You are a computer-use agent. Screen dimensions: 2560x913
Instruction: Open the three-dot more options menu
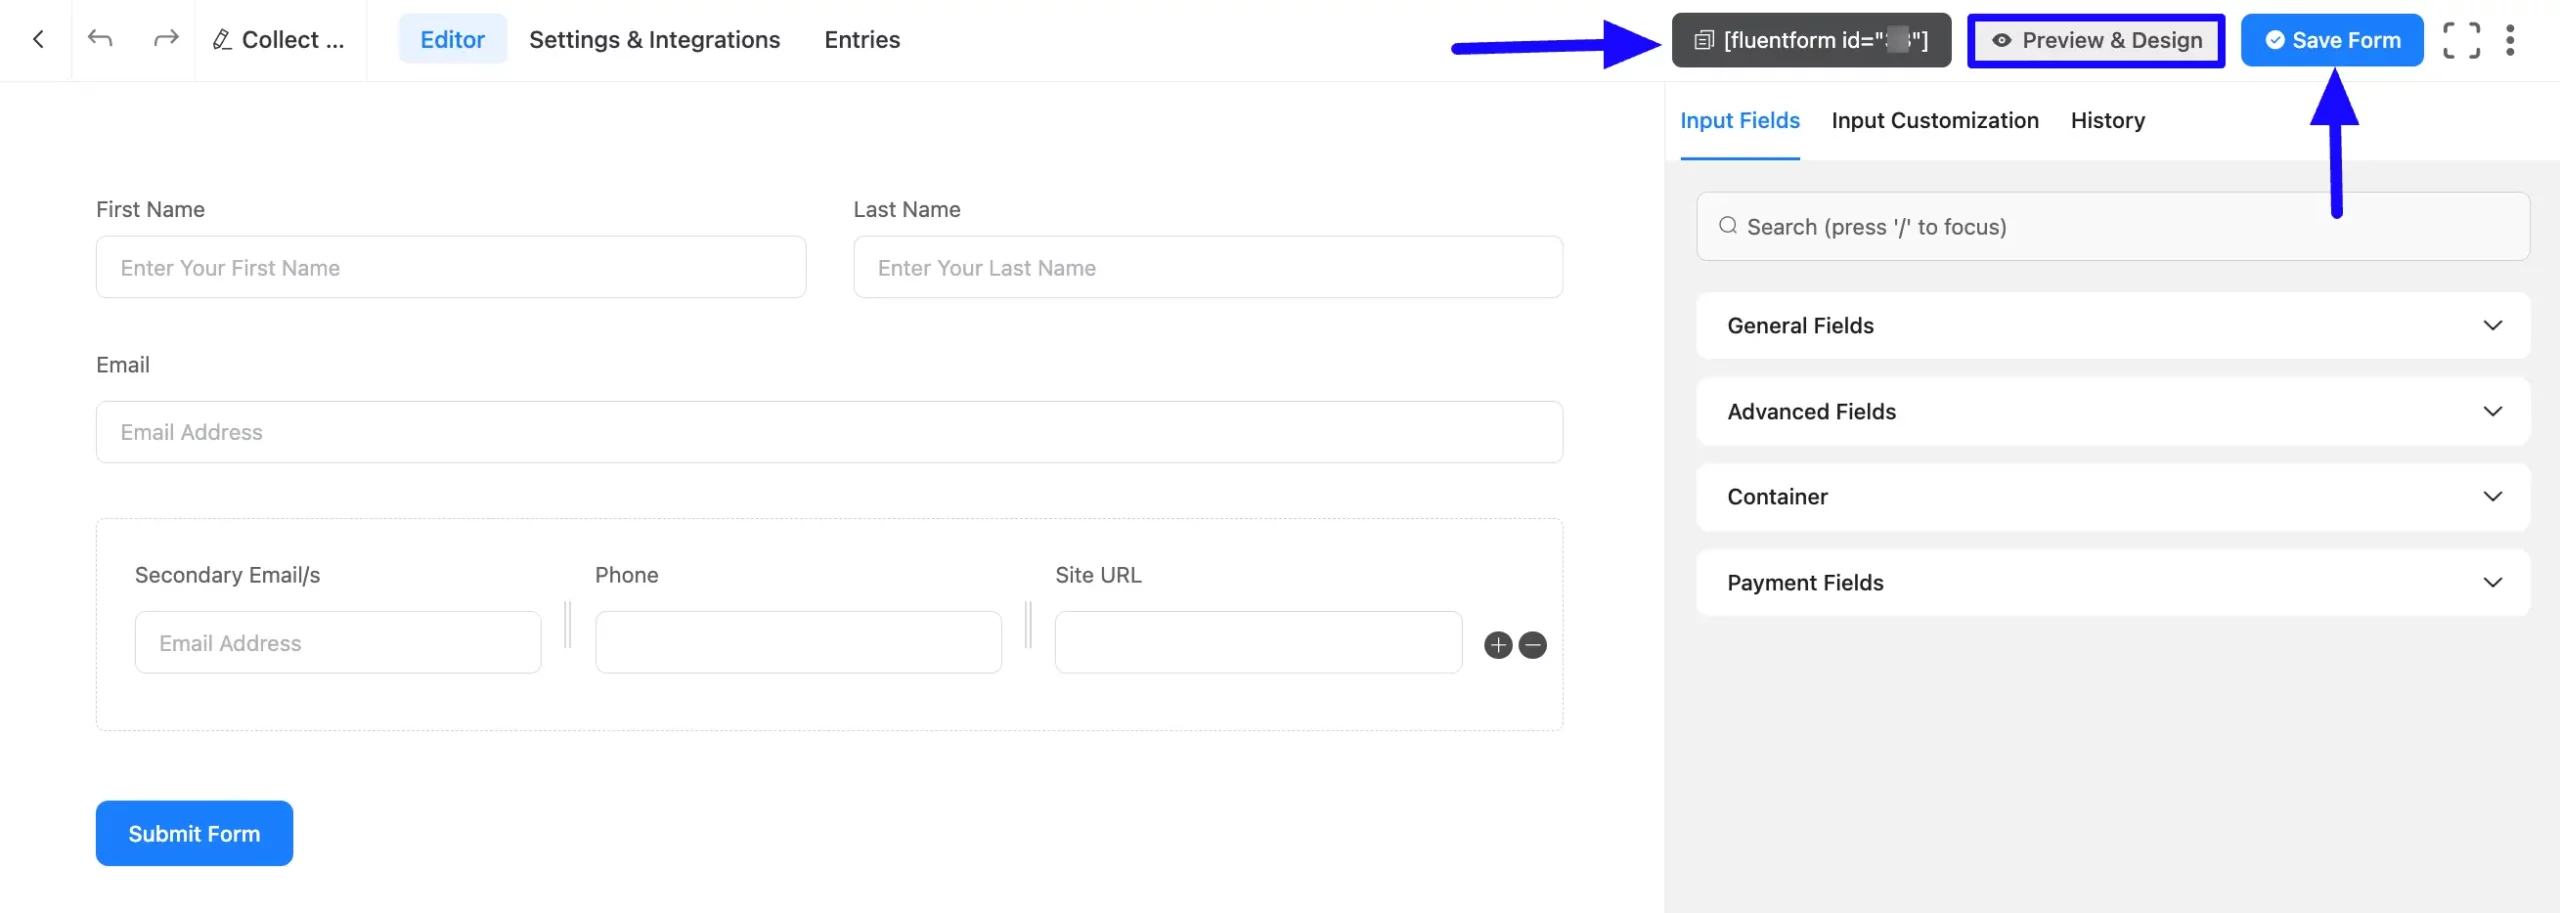2510,40
